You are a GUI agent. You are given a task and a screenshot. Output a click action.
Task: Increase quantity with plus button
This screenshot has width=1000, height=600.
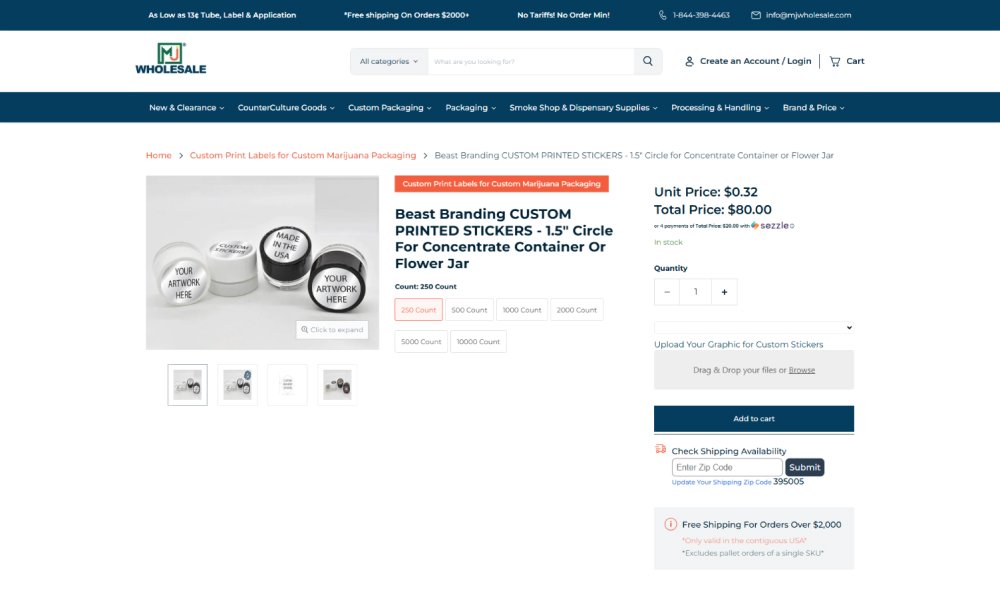[x=723, y=292]
